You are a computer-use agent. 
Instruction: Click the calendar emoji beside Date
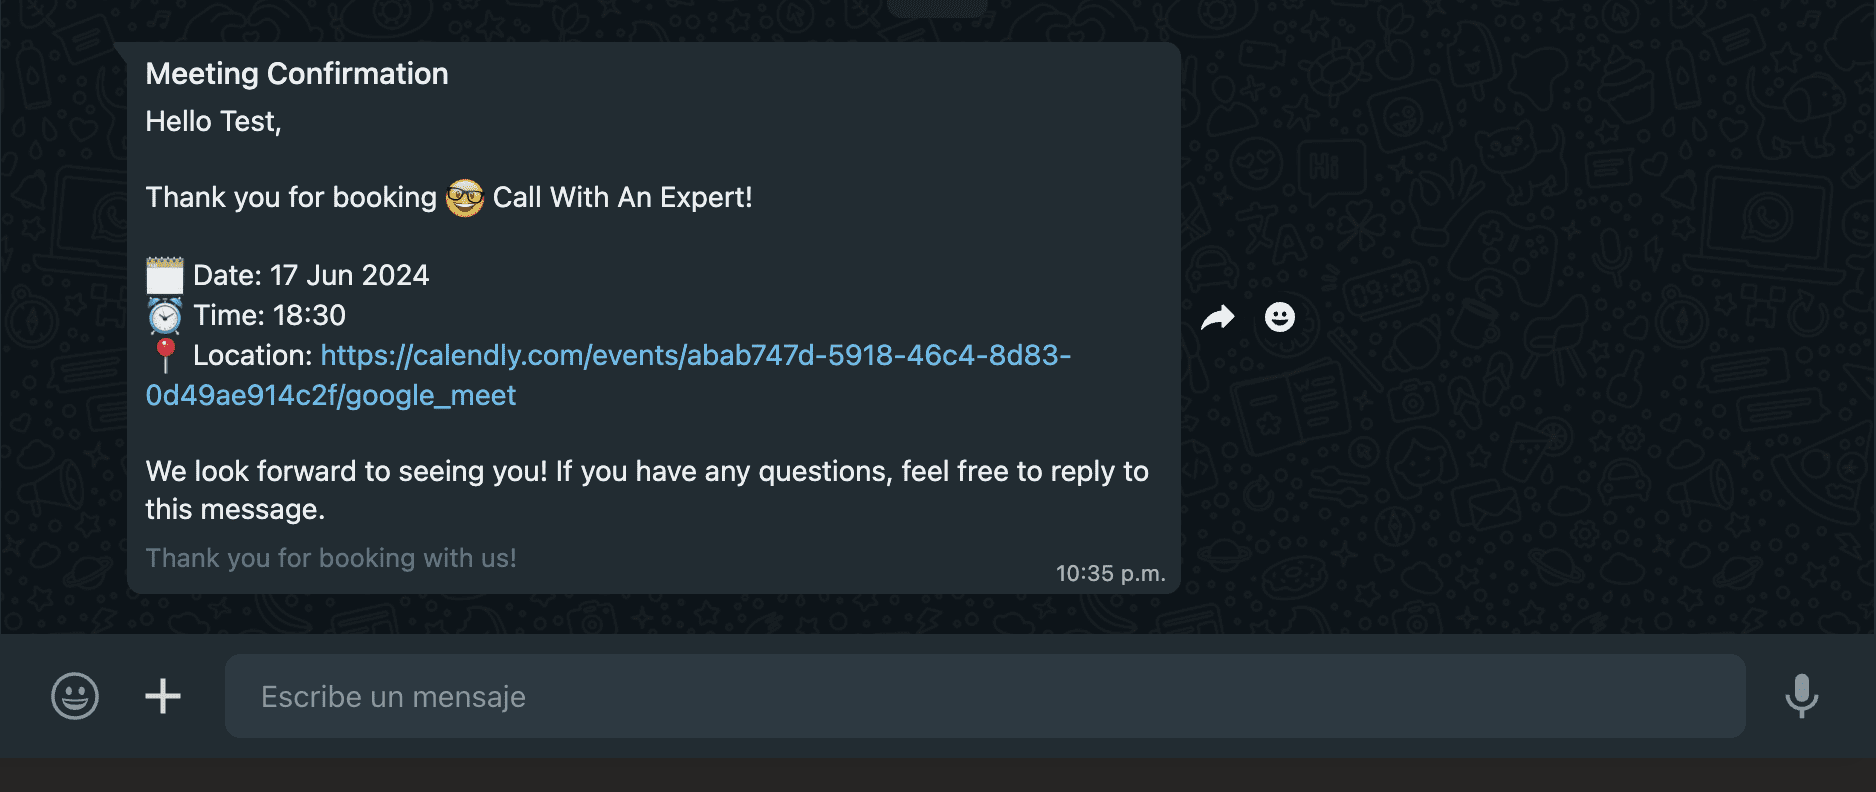click(165, 276)
